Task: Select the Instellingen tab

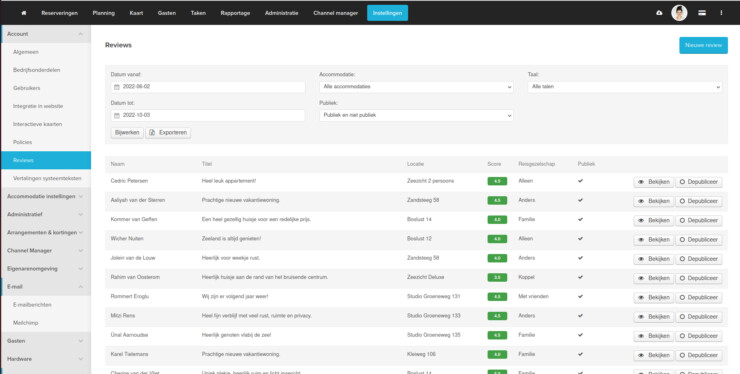Action: 387,13
